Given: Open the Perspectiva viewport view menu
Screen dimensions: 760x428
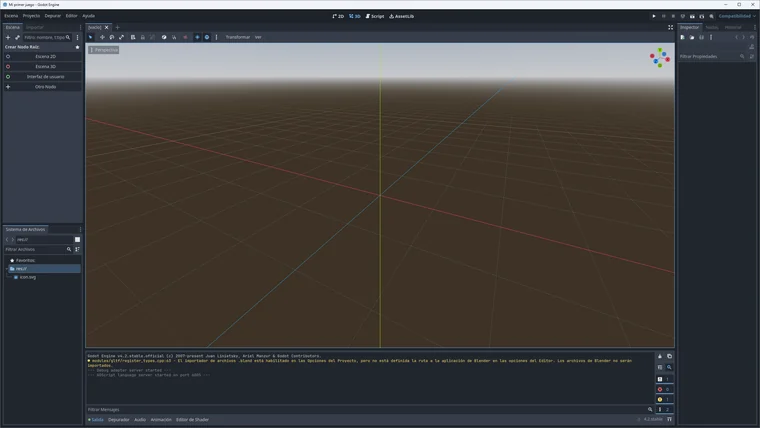Looking at the screenshot, I should [x=104, y=50].
